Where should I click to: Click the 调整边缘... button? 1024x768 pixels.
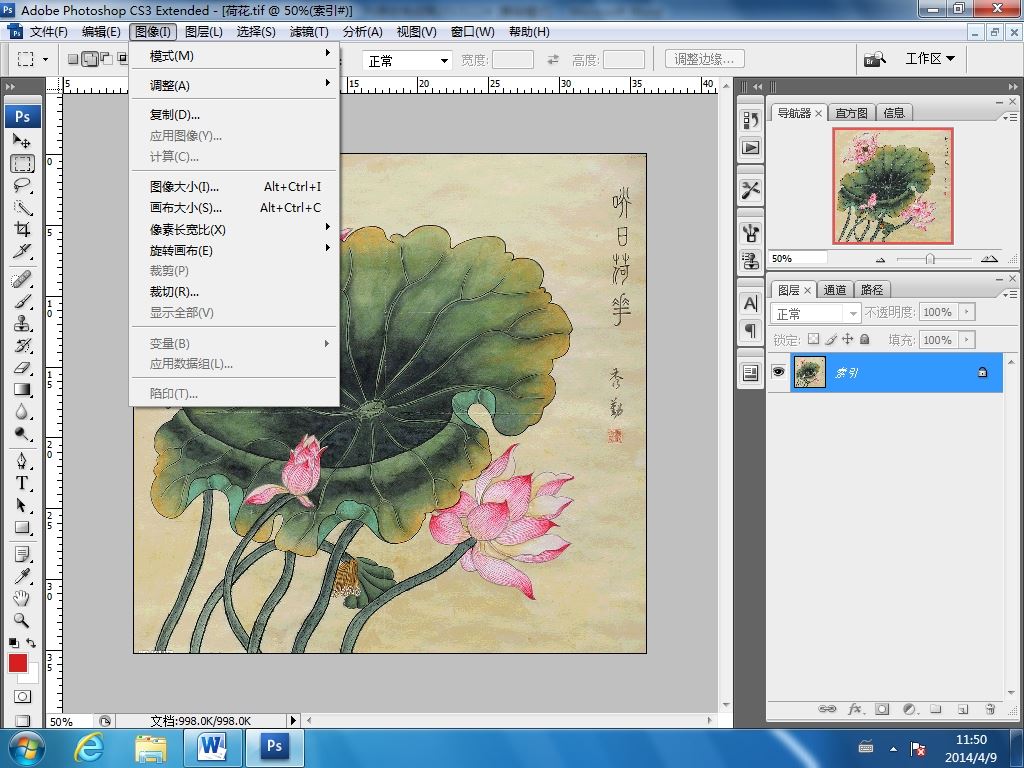704,59
